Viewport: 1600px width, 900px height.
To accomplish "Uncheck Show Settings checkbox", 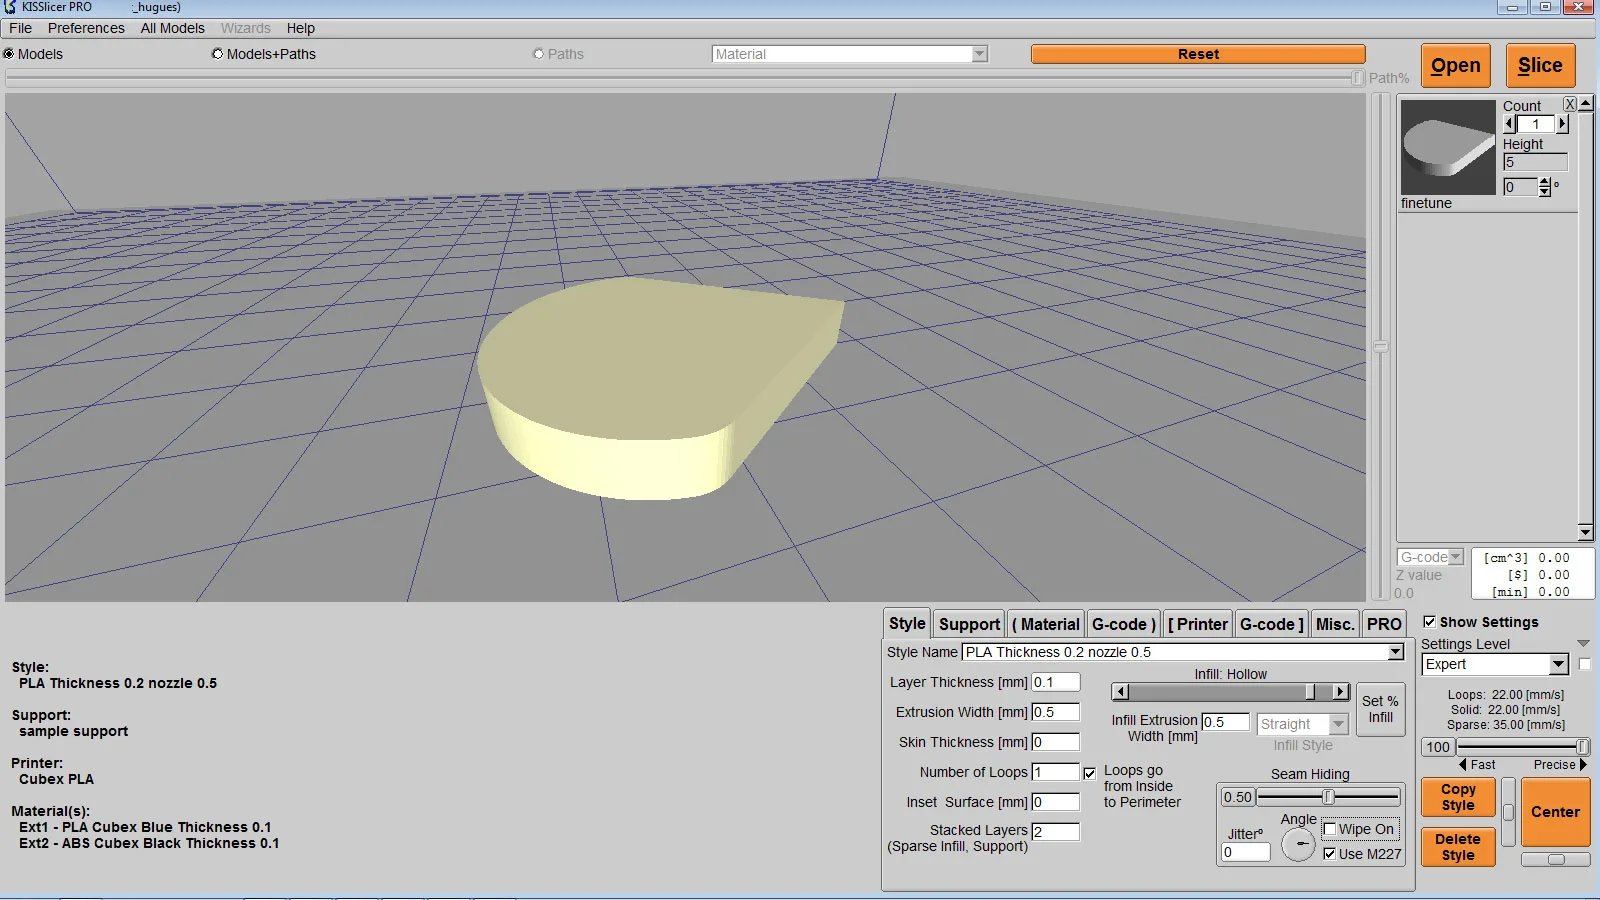I will point(1429,622).
